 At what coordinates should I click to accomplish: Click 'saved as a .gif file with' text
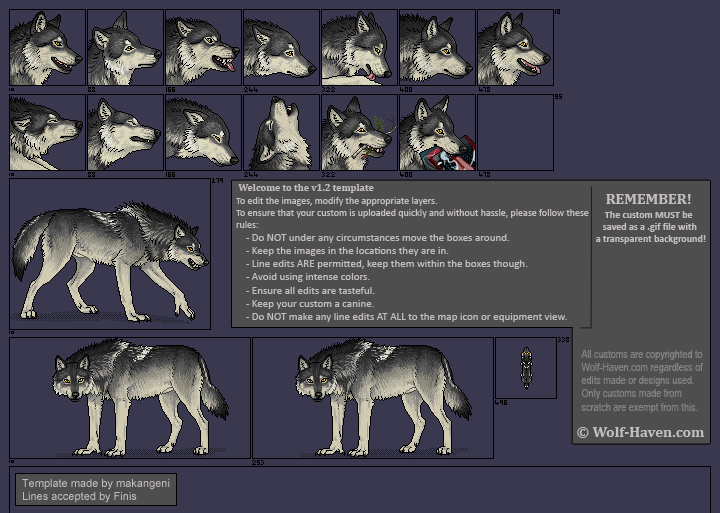649,226
